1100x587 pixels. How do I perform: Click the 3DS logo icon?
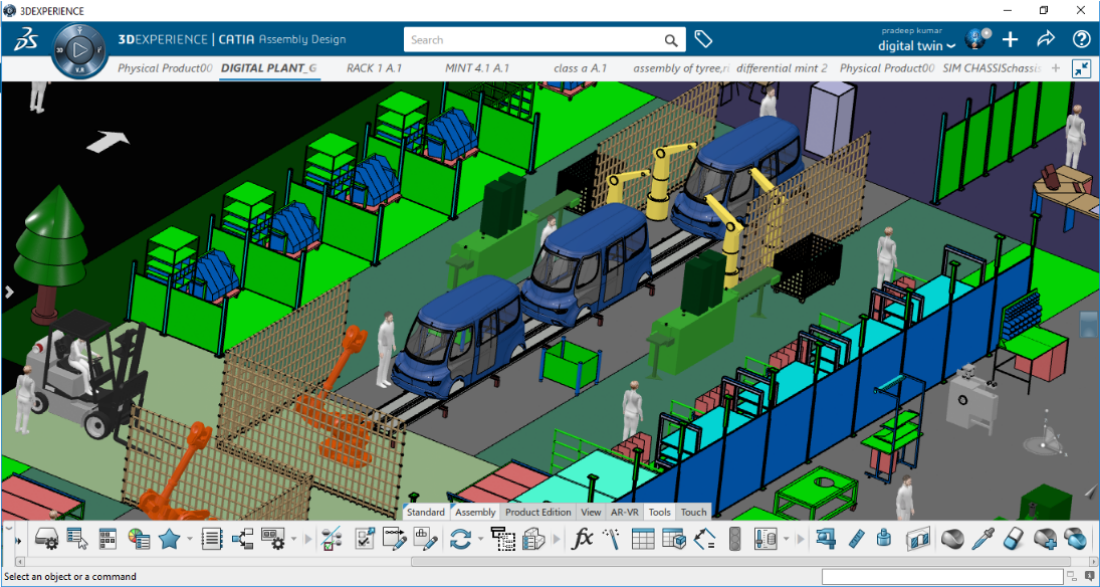[x=26, y=40]
